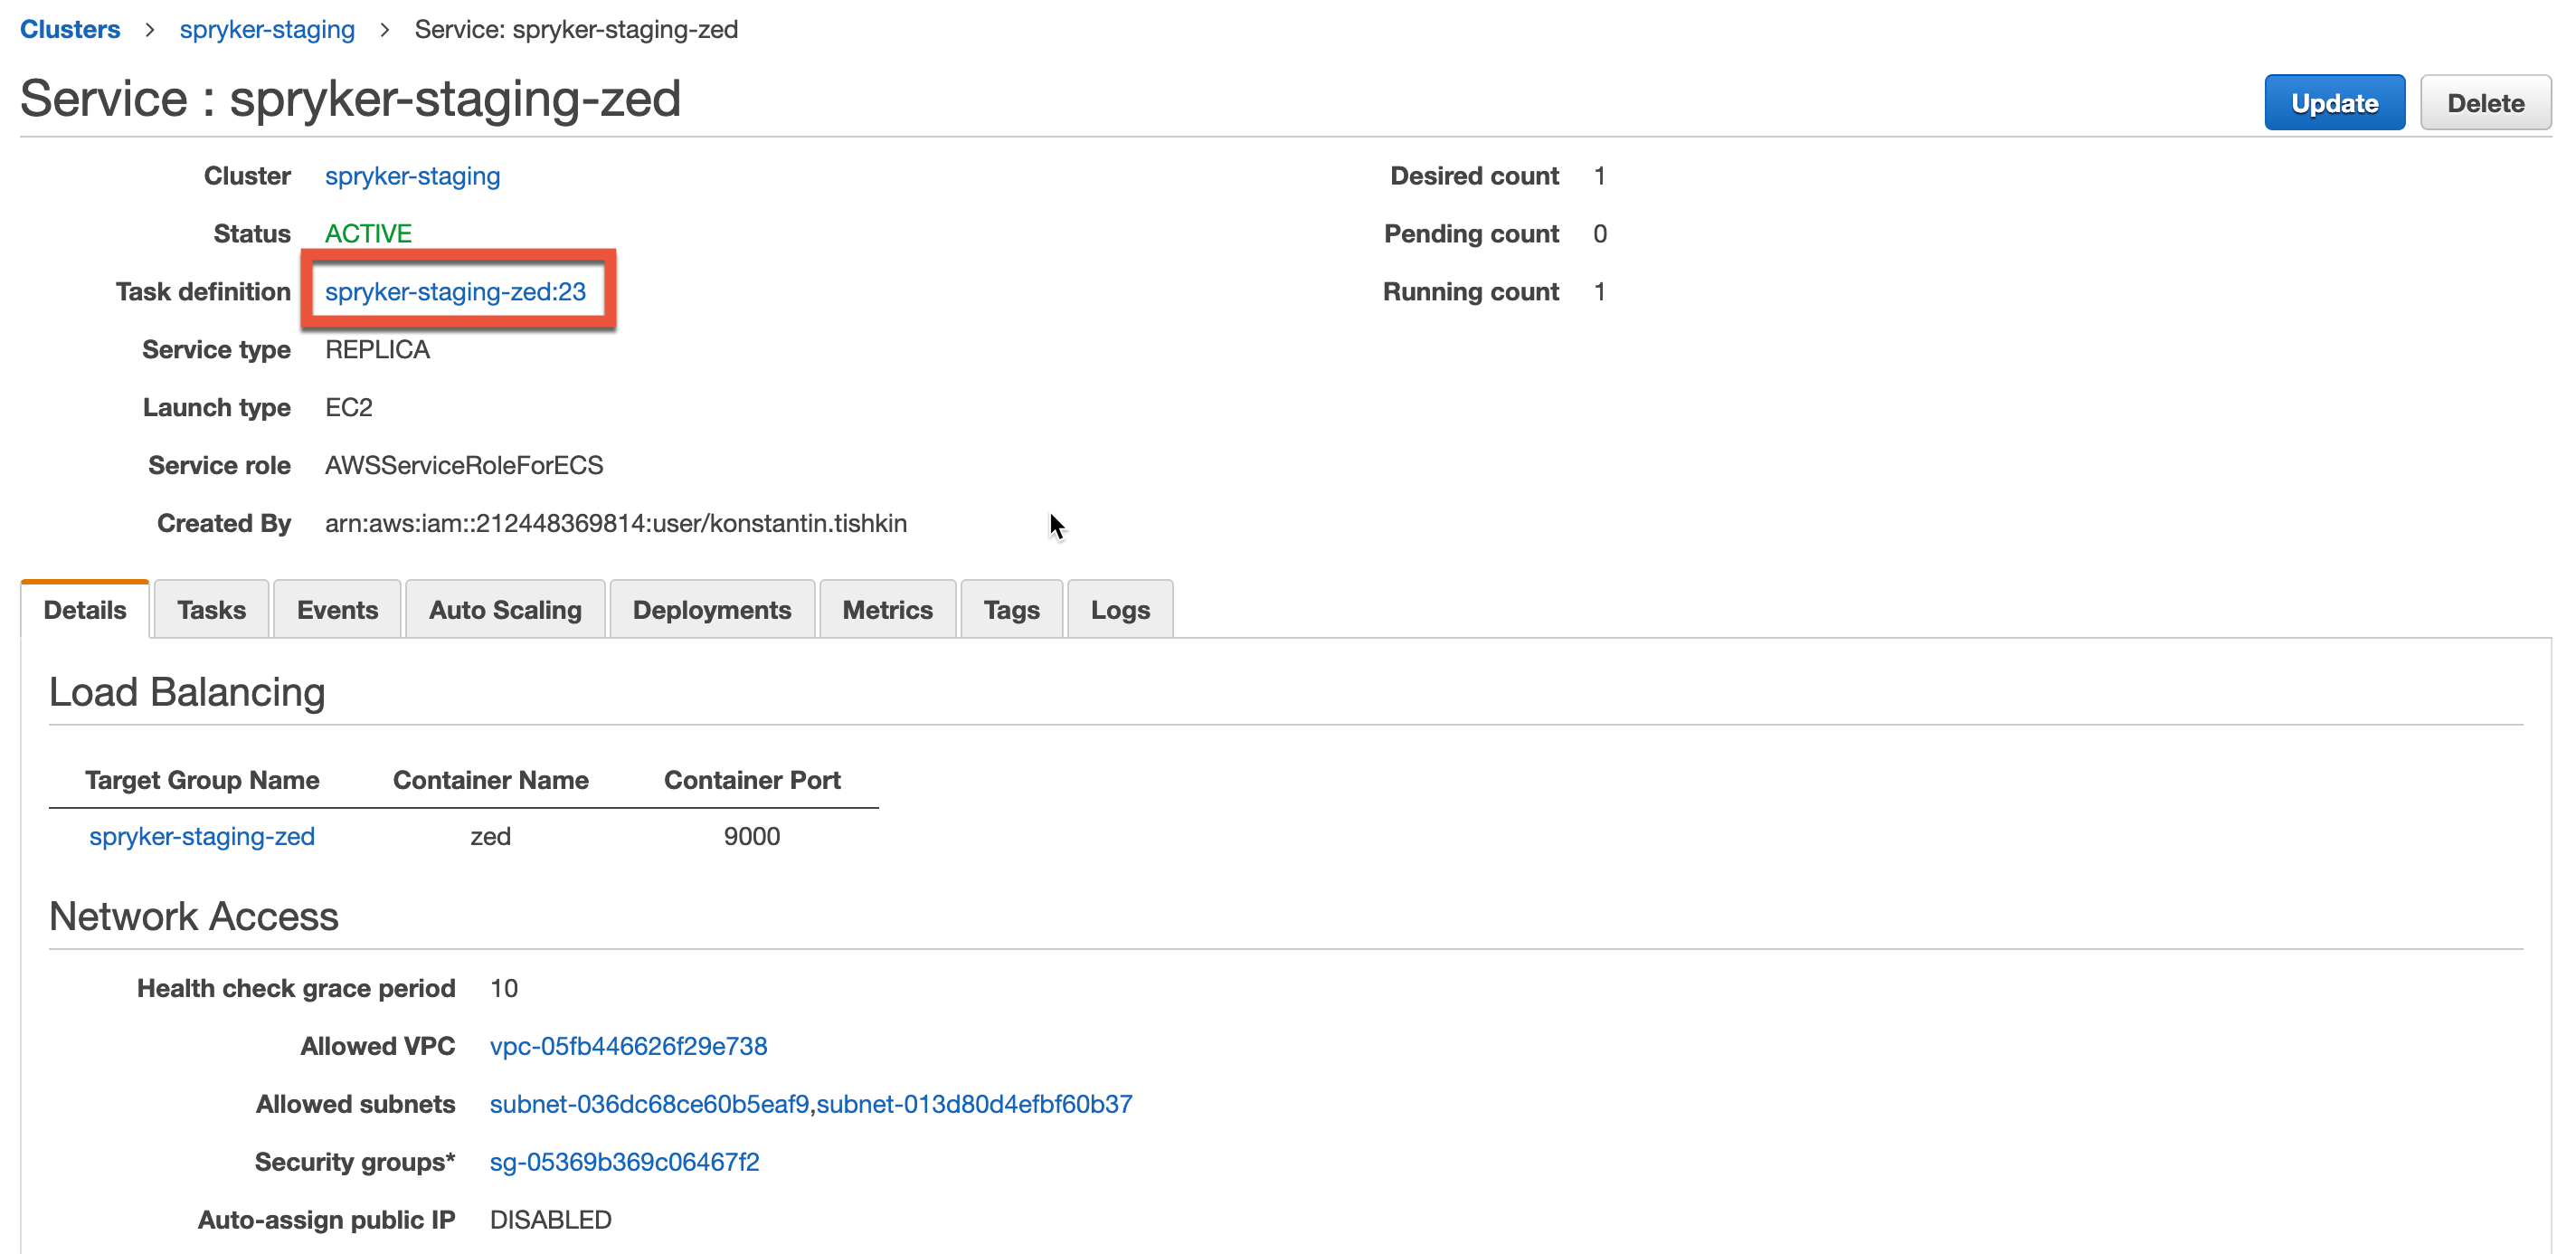Open the spryker-staging-zed target group link
Screen dimensions: 2576x1254
coord(202,836)
